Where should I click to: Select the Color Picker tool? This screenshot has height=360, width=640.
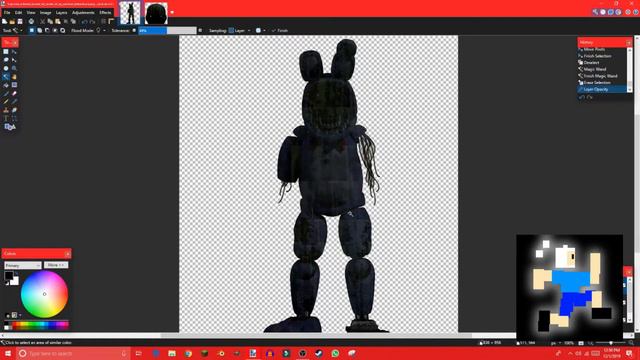click(x=14, y=102)
